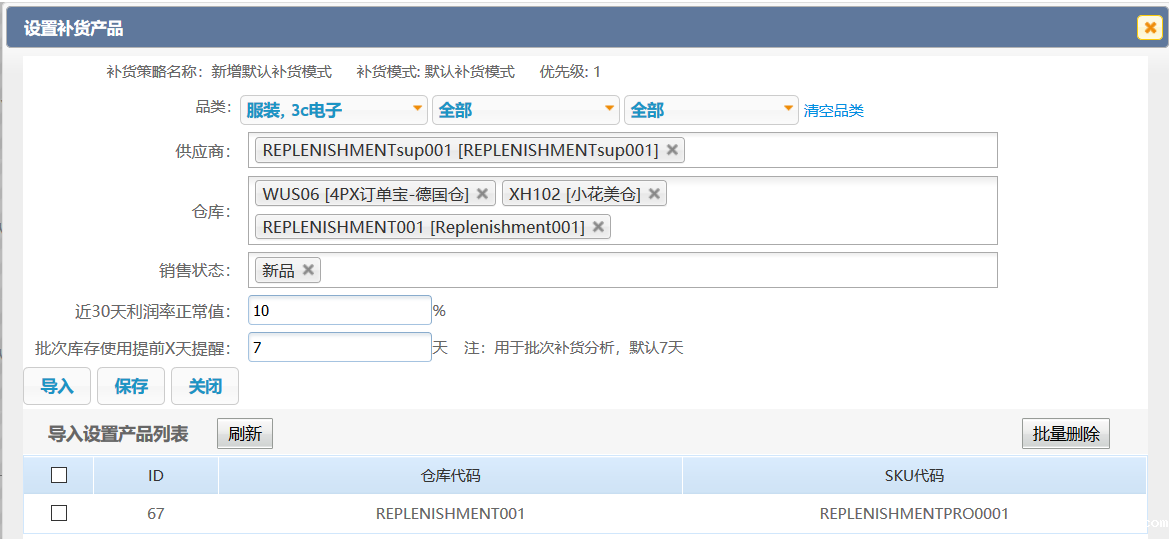Viewport: 1169px width, 539px height.
Task: Focus the 近30天利润率正常值 input field
Action: tap(339, 311)
